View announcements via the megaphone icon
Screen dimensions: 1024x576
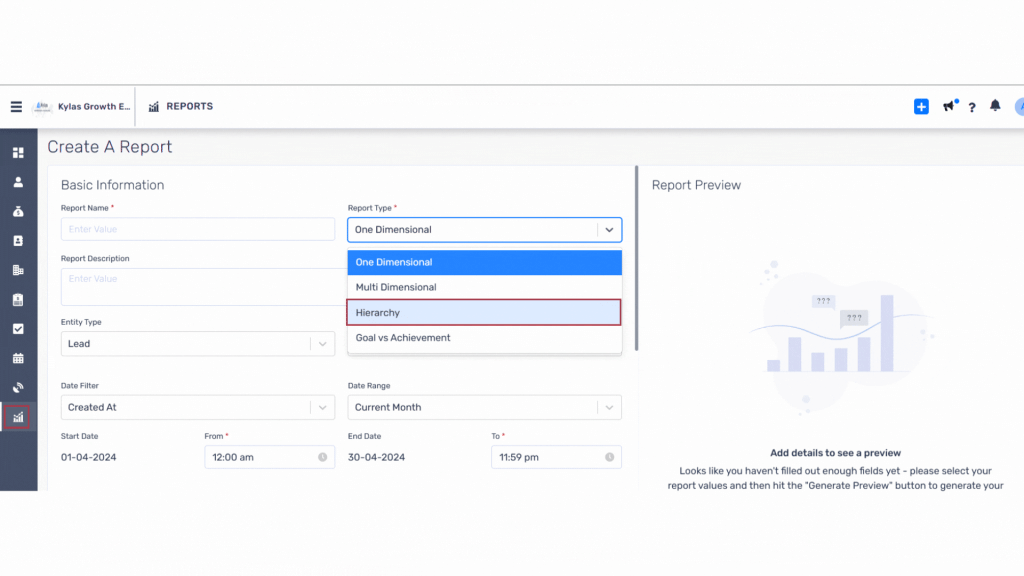coord(947,106)
